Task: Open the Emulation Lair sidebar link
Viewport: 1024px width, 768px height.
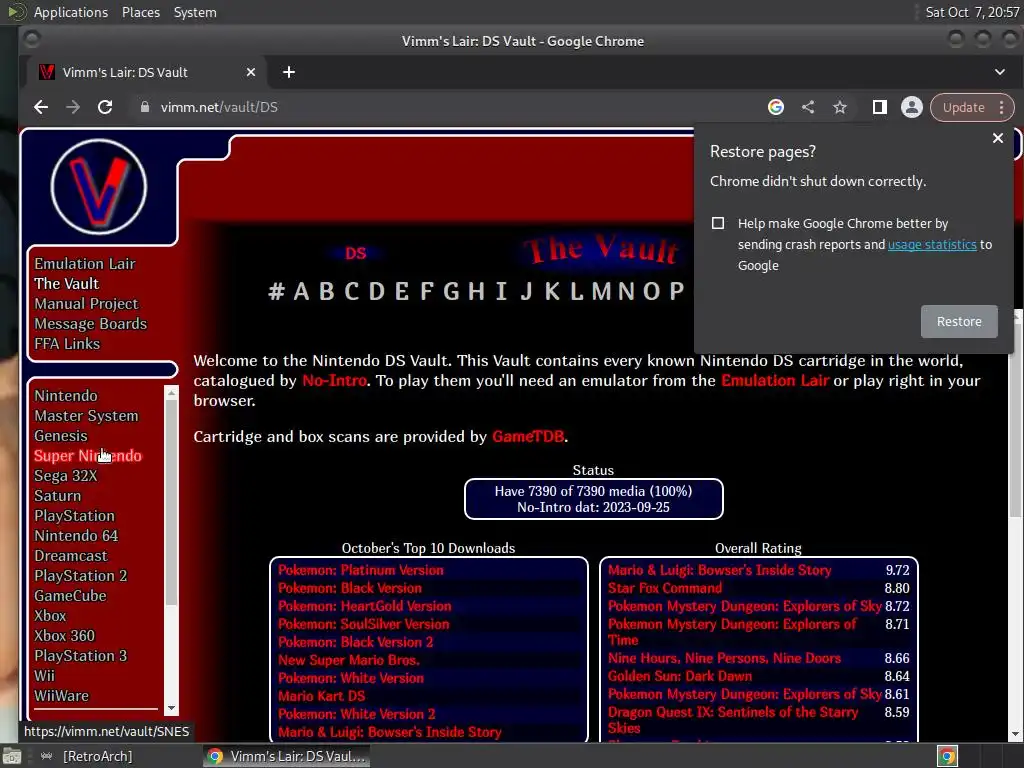Action: click(85, 263)
